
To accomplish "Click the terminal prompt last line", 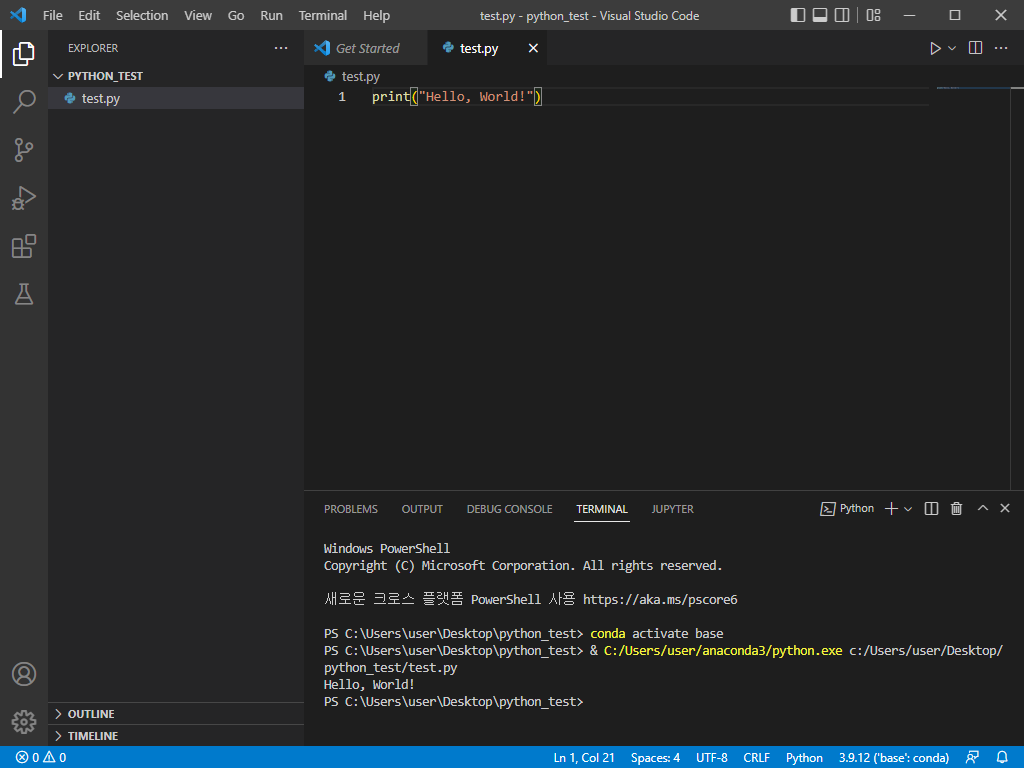I will coord(453,701).
